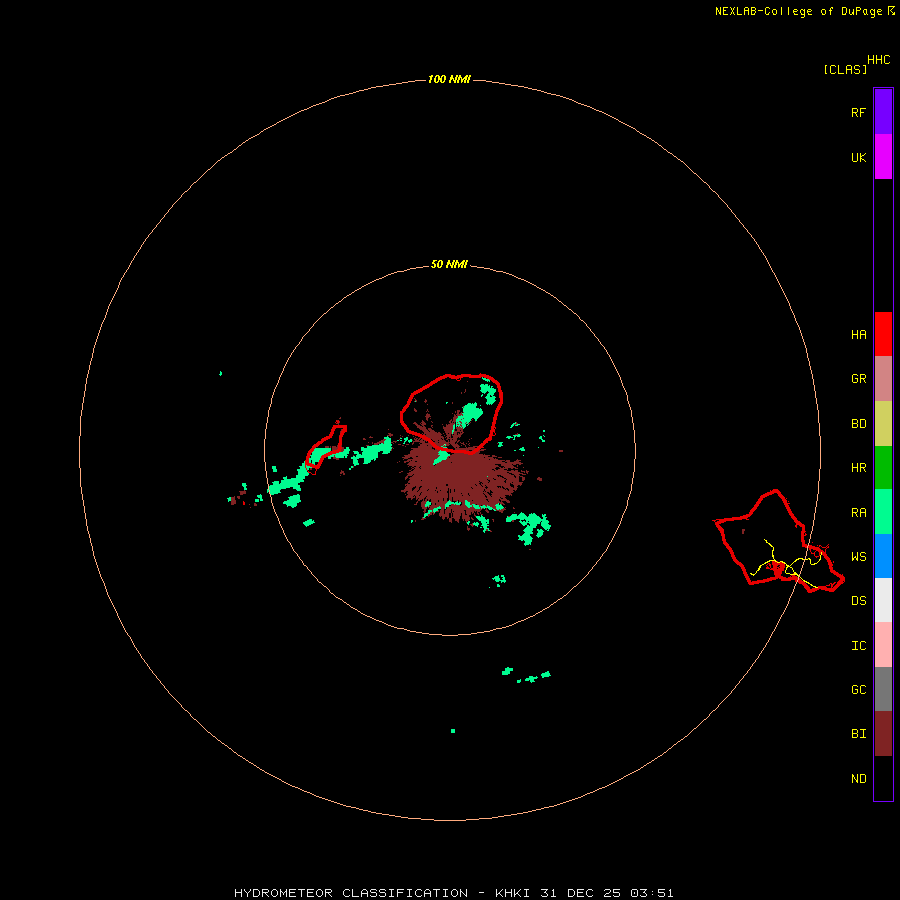Click the BI legend label
The height and width of the screenshot is (900, 900).
click(x=858, y=734)
